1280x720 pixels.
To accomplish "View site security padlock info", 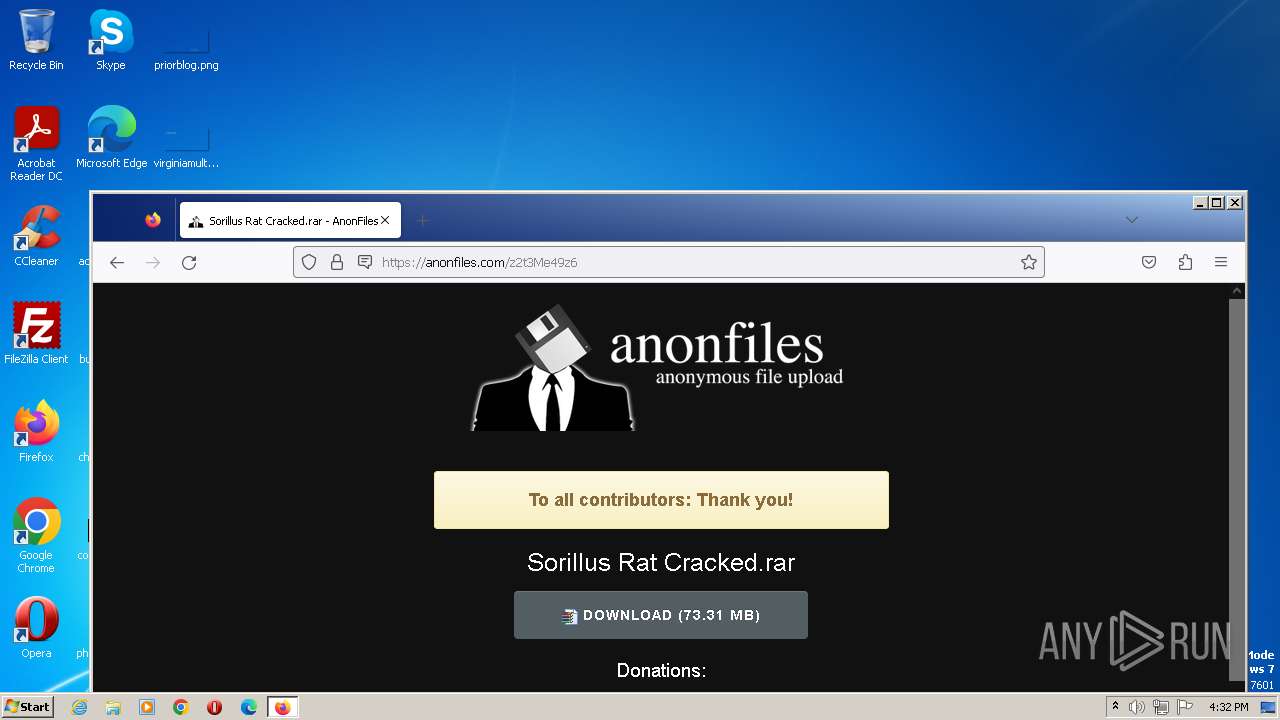I will pos(337,262).
